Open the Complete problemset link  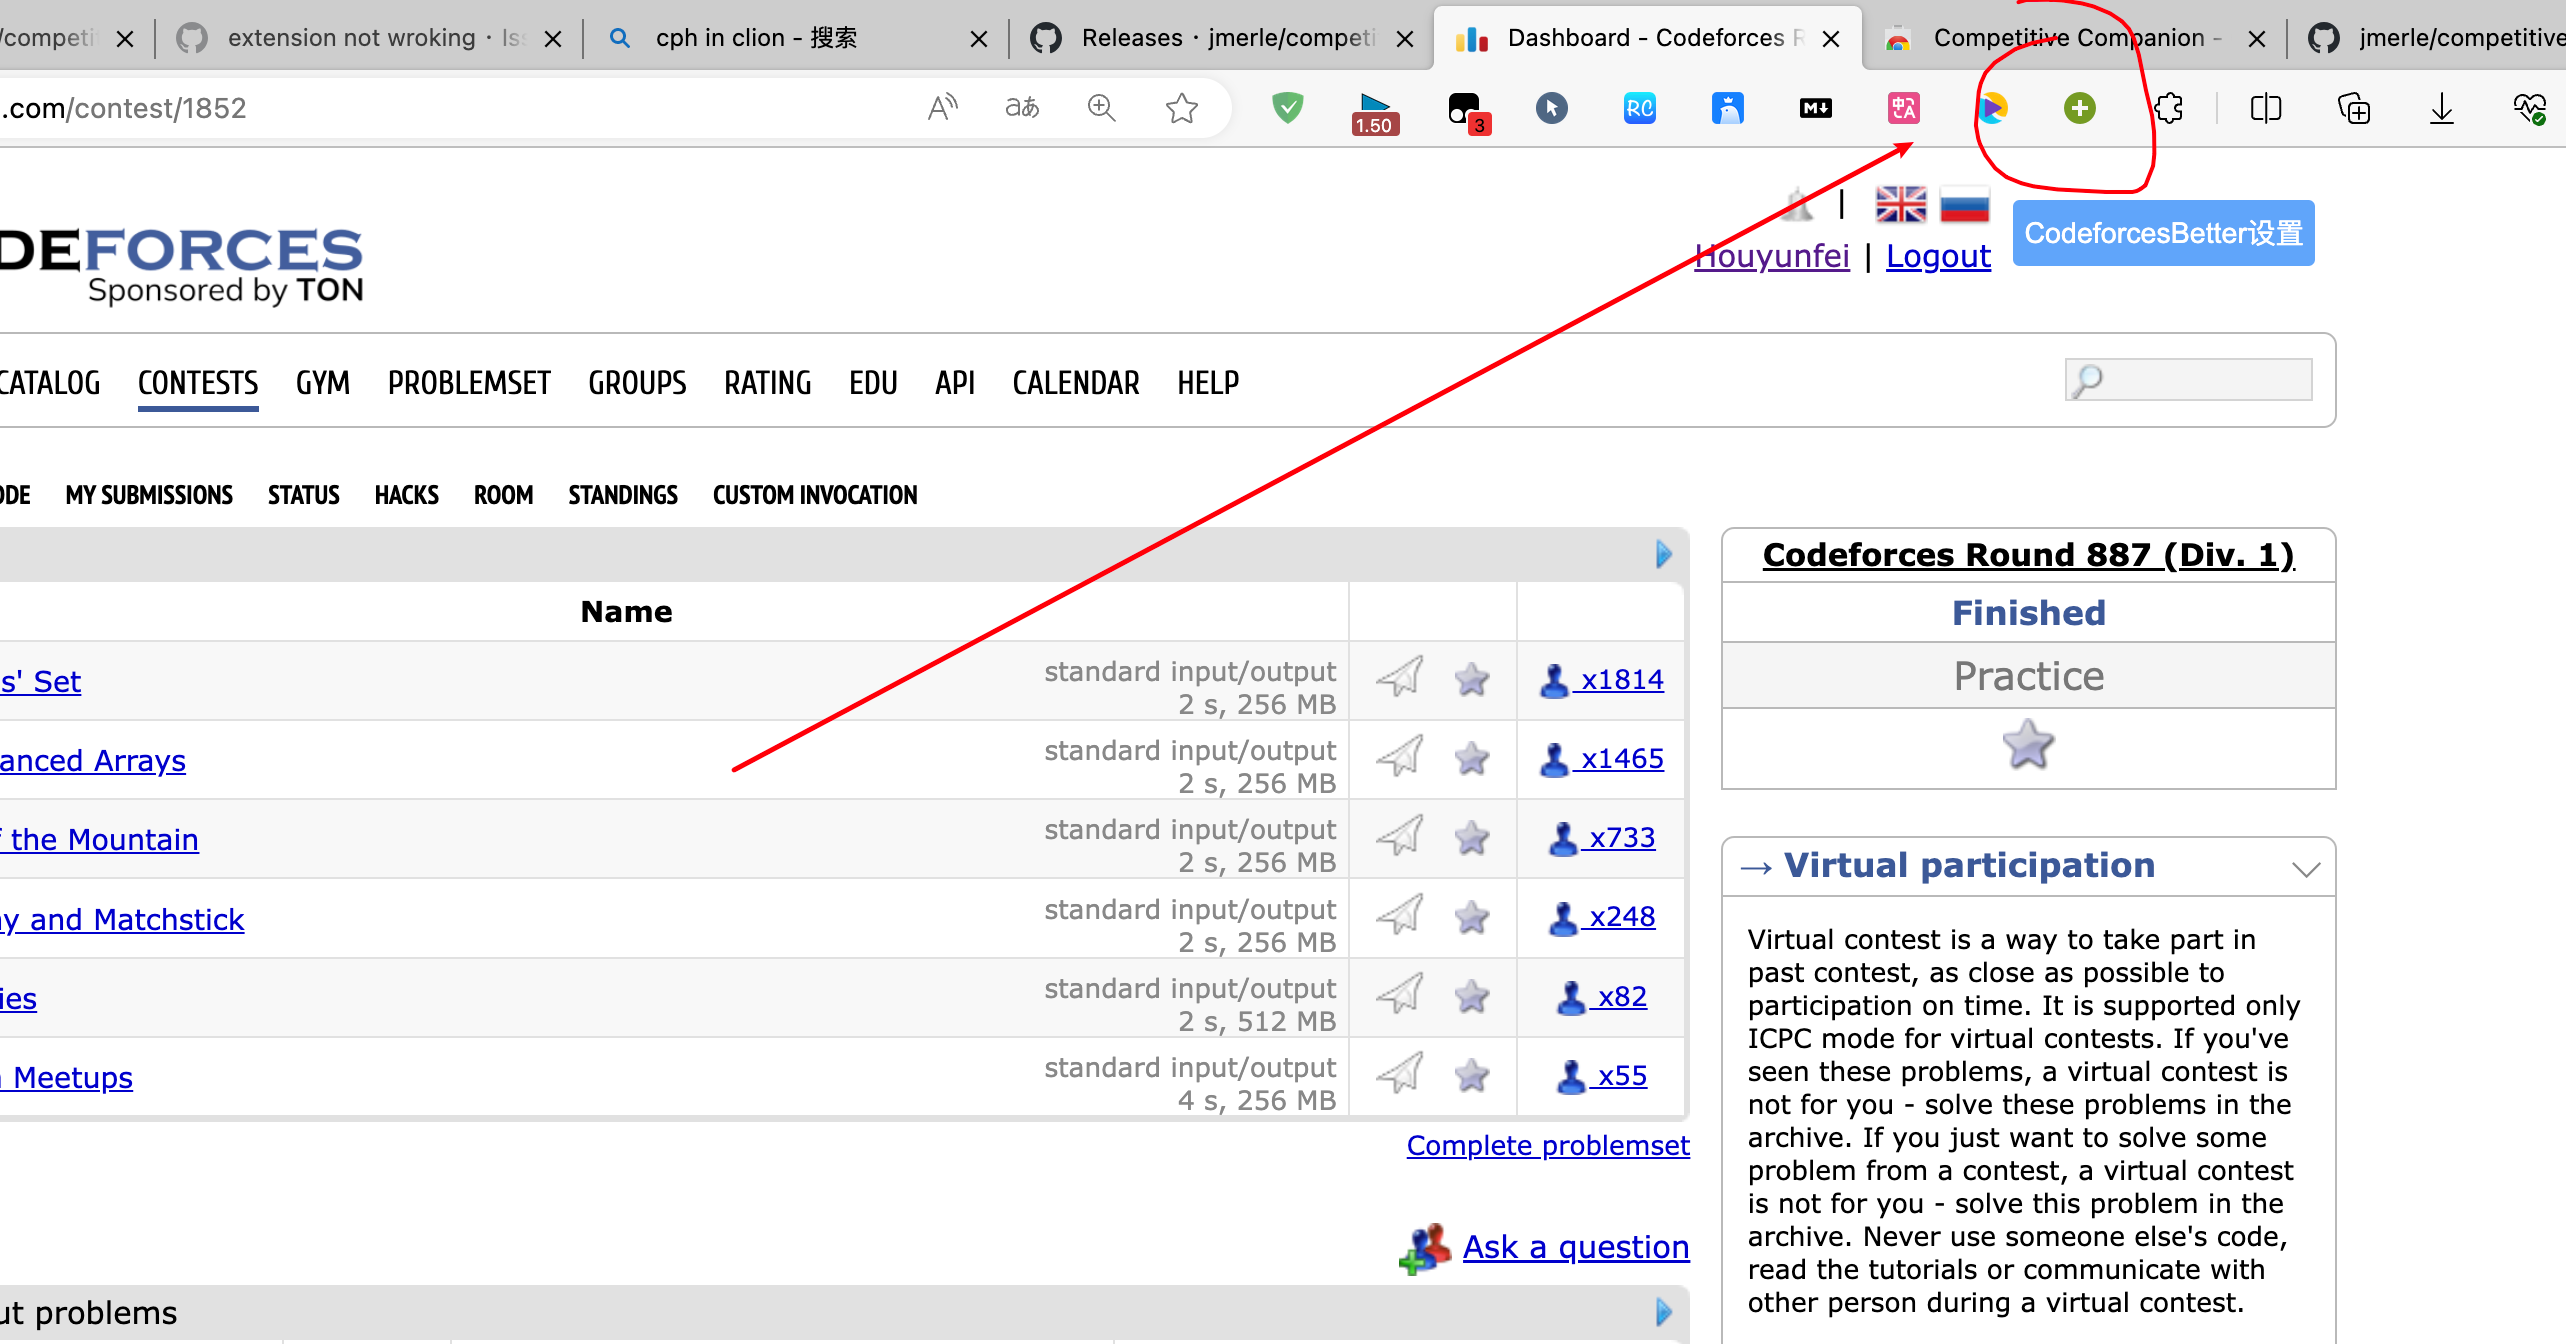coord(1547,1145)
